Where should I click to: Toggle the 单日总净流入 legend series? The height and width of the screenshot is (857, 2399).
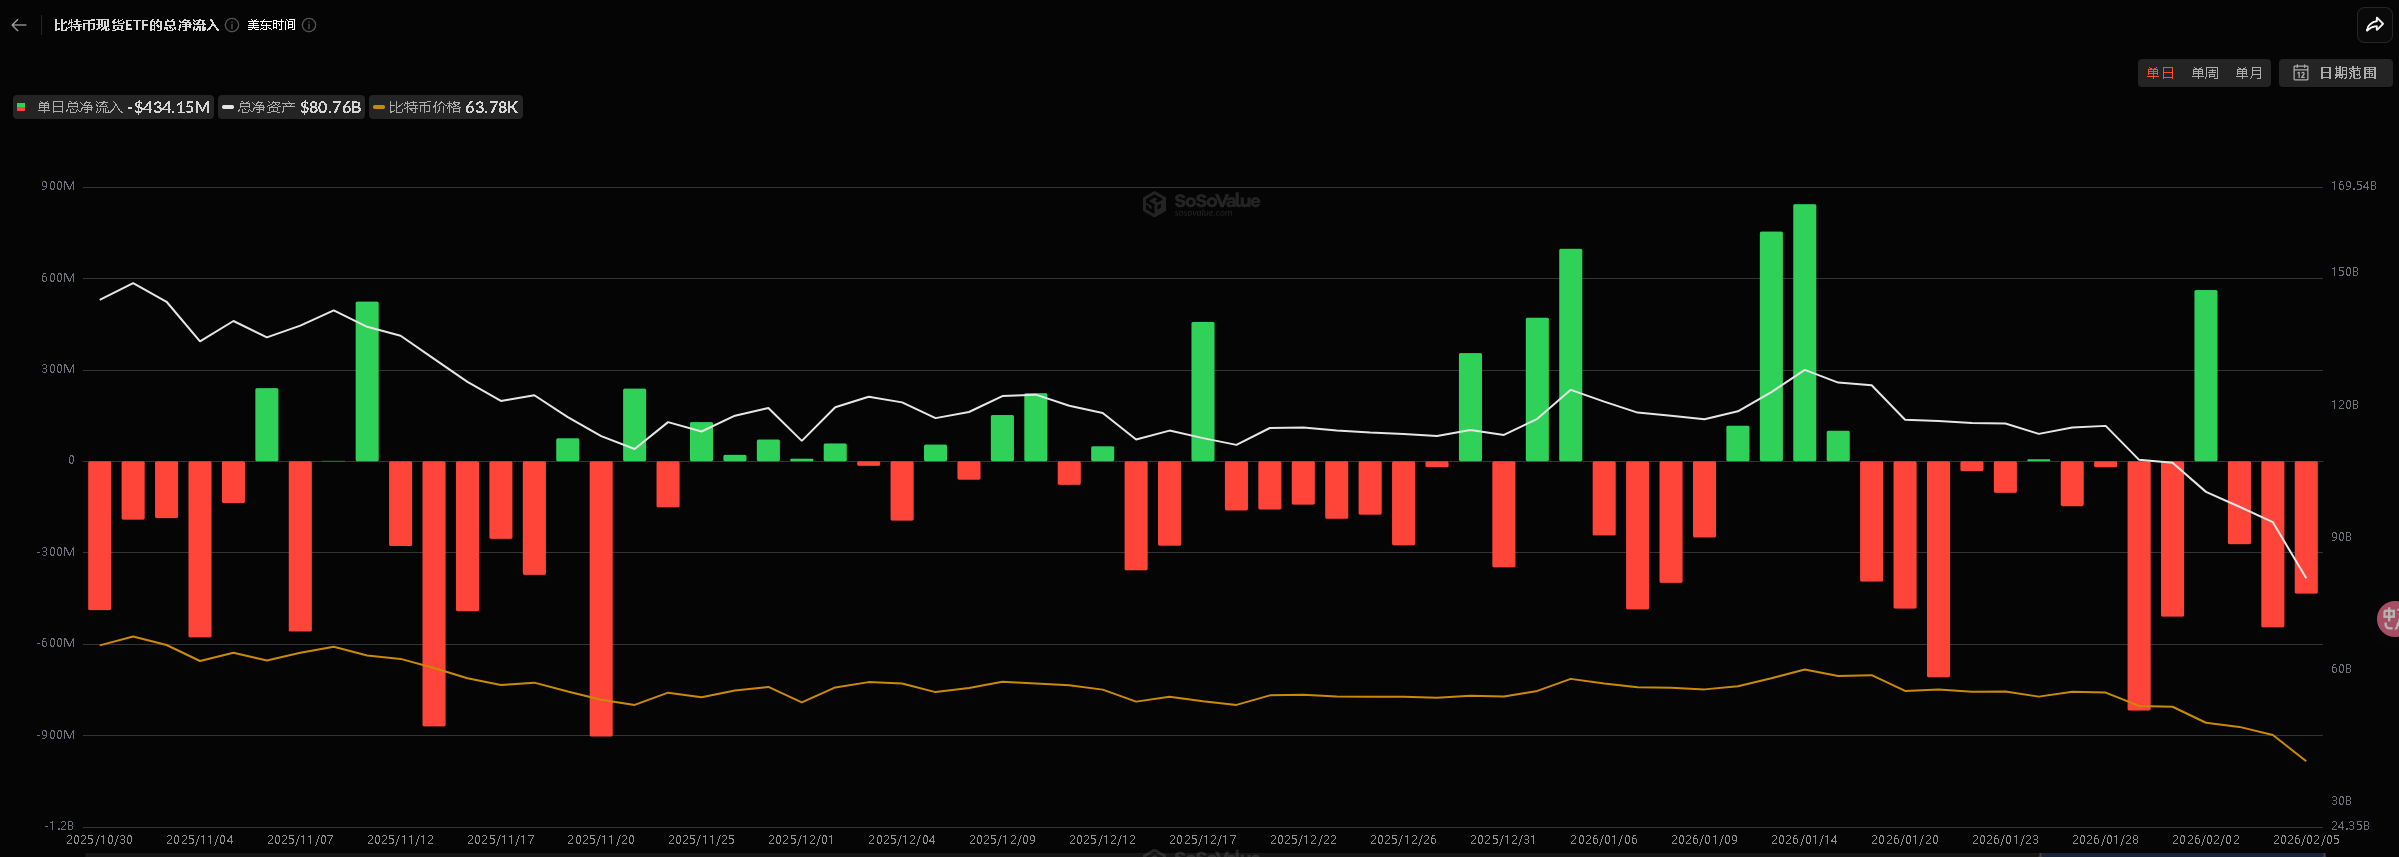(x=113, y=107)
